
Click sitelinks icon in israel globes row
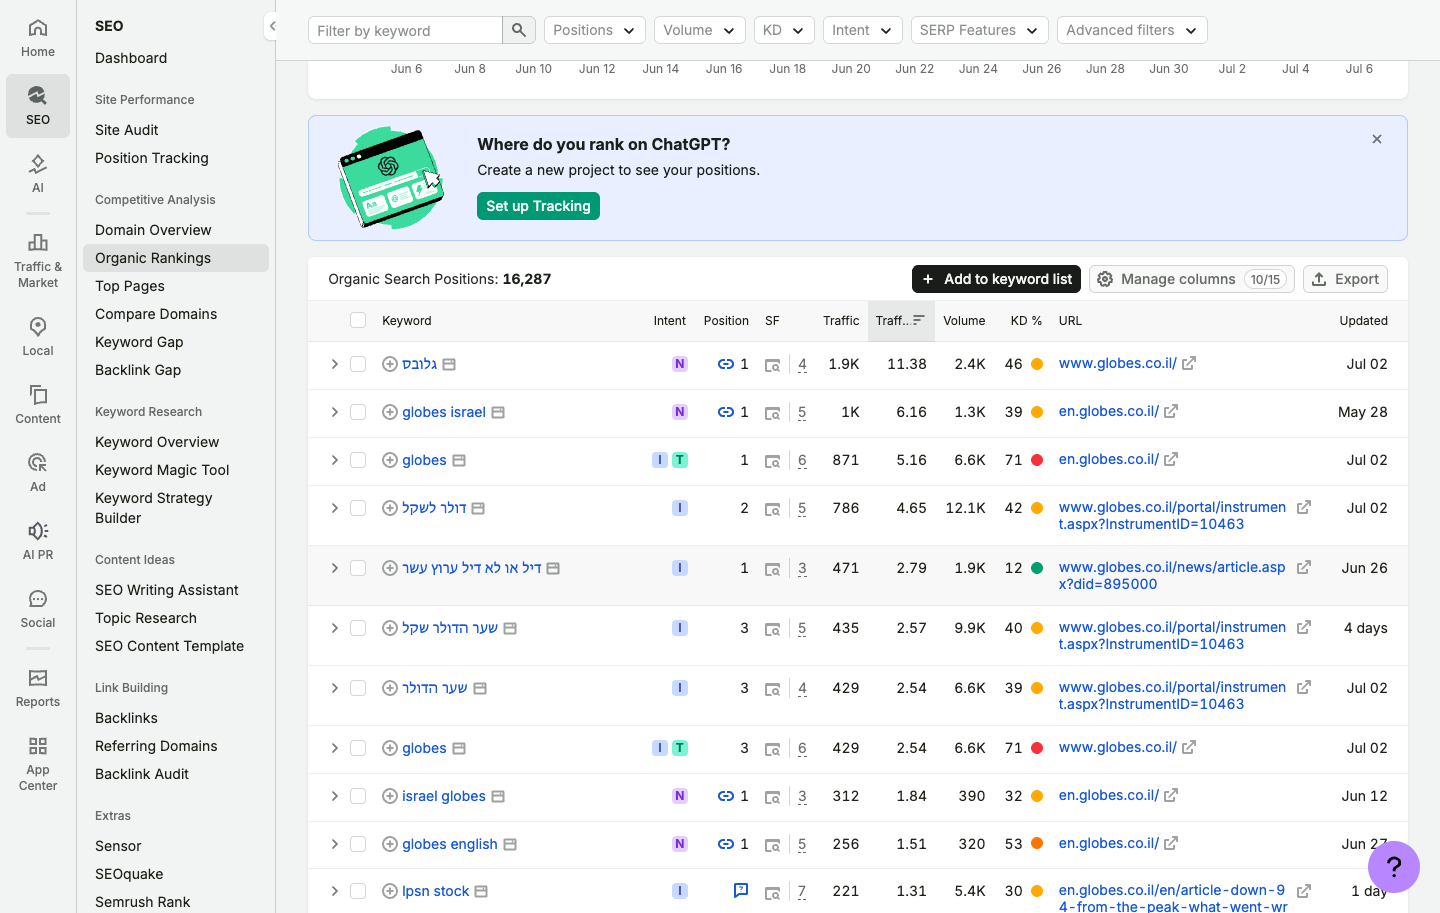726,796
